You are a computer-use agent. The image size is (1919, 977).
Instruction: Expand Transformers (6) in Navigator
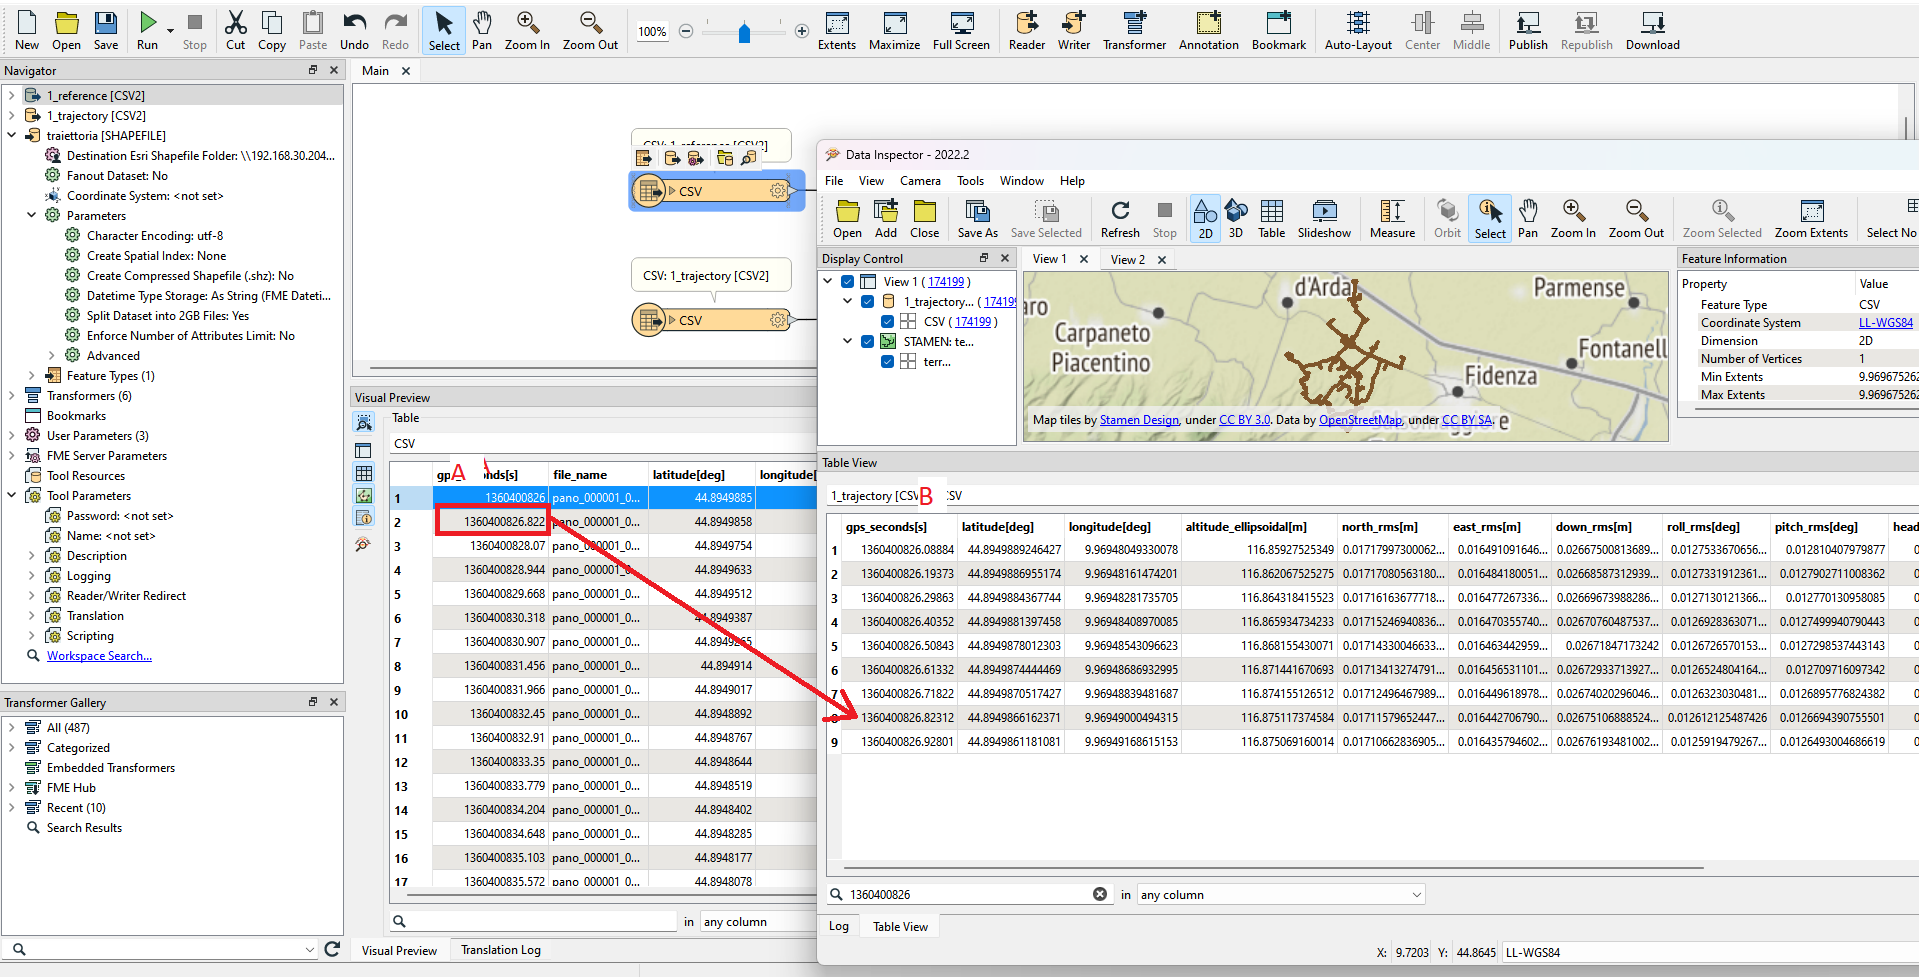12,396
